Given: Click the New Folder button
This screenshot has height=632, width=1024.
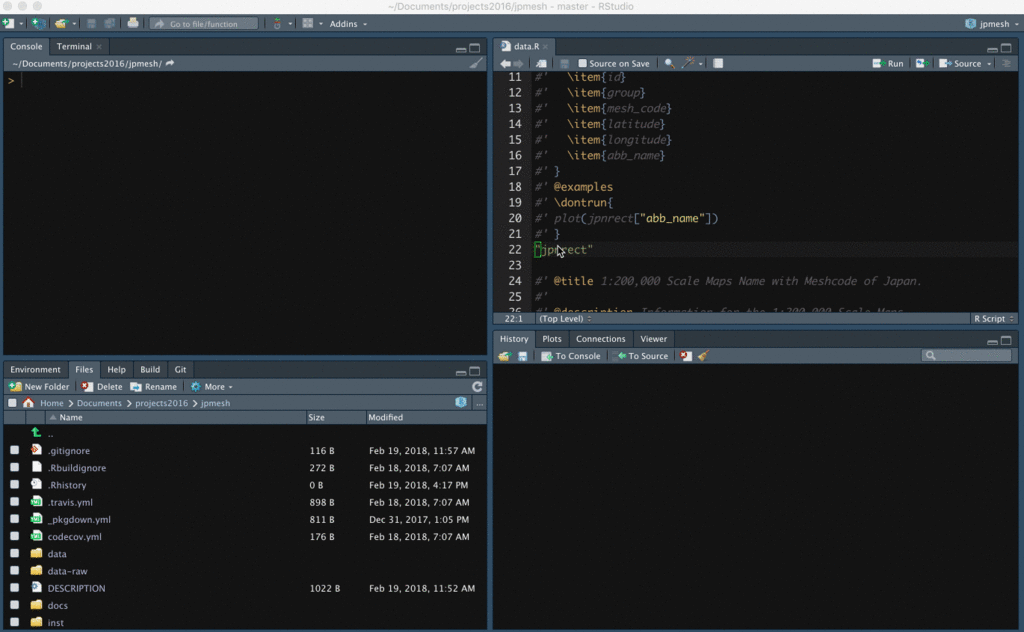Looking at the screenshot, I should [x=39, y=387].
